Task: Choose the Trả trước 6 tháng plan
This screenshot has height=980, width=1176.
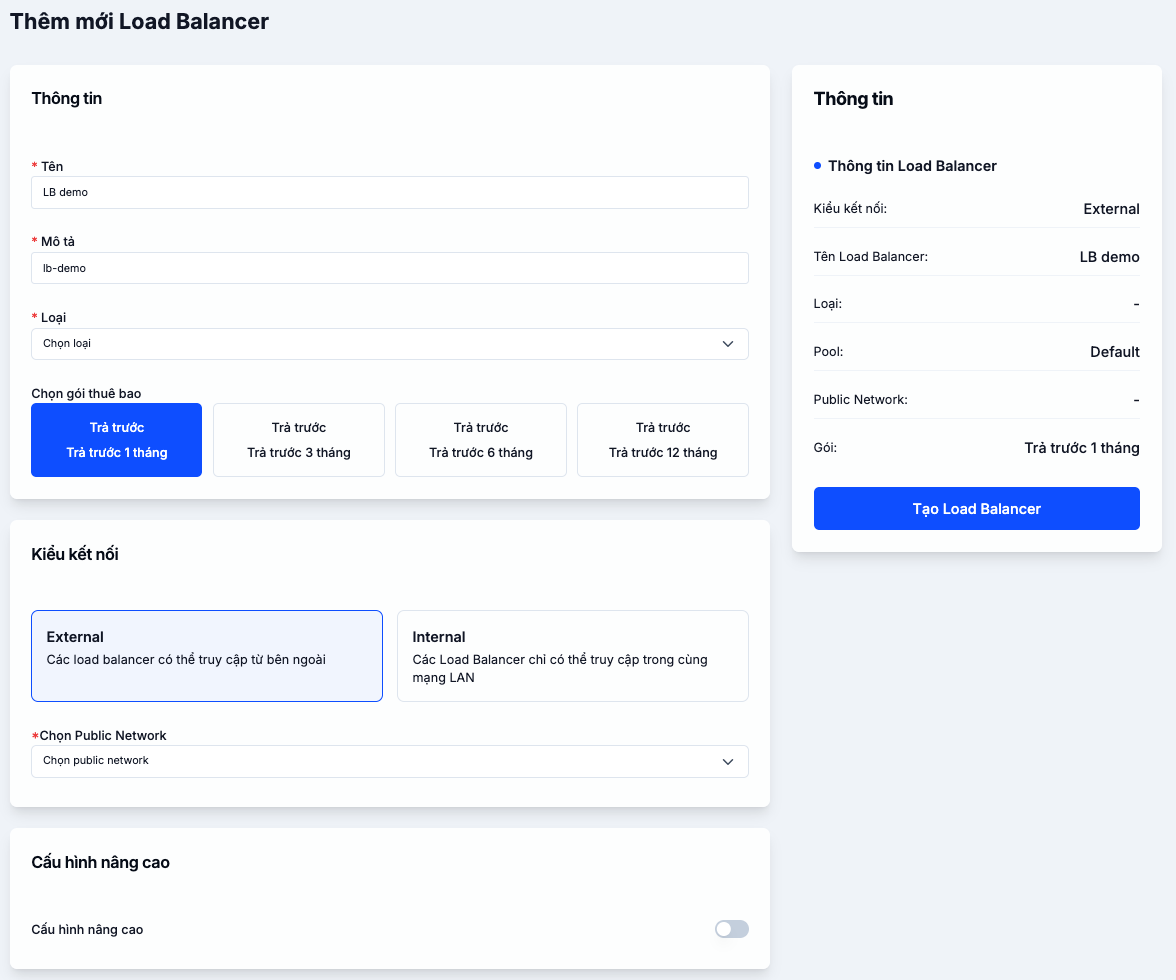Action: point(481,440)
